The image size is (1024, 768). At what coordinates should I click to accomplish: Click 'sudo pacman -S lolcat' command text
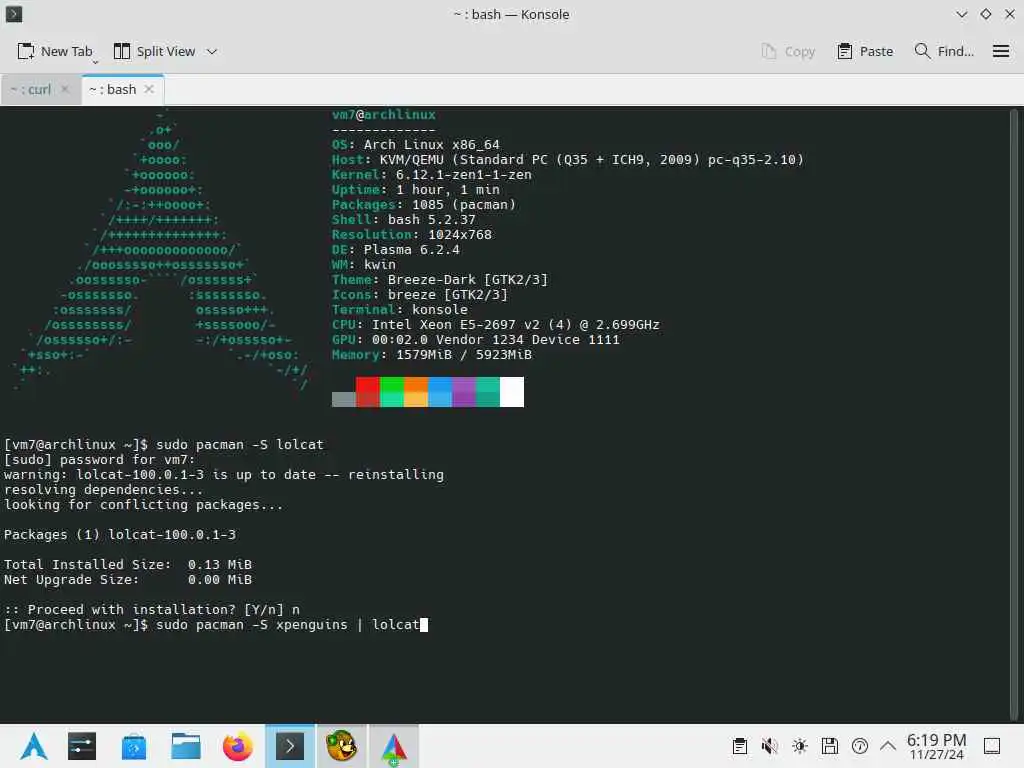point(240,445)
